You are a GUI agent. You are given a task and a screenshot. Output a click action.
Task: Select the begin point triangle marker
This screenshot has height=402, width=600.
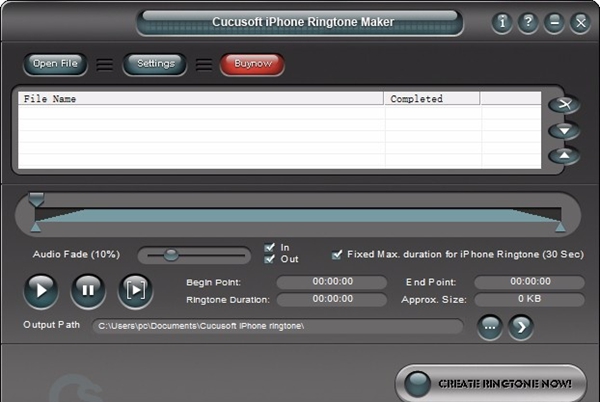[36, 228]
